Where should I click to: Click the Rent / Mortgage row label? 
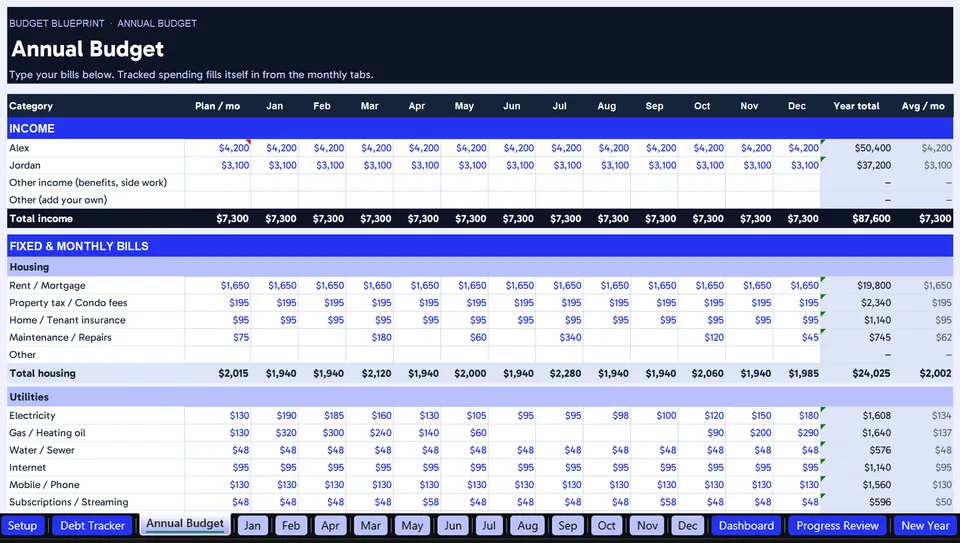(x=47, y=286)
